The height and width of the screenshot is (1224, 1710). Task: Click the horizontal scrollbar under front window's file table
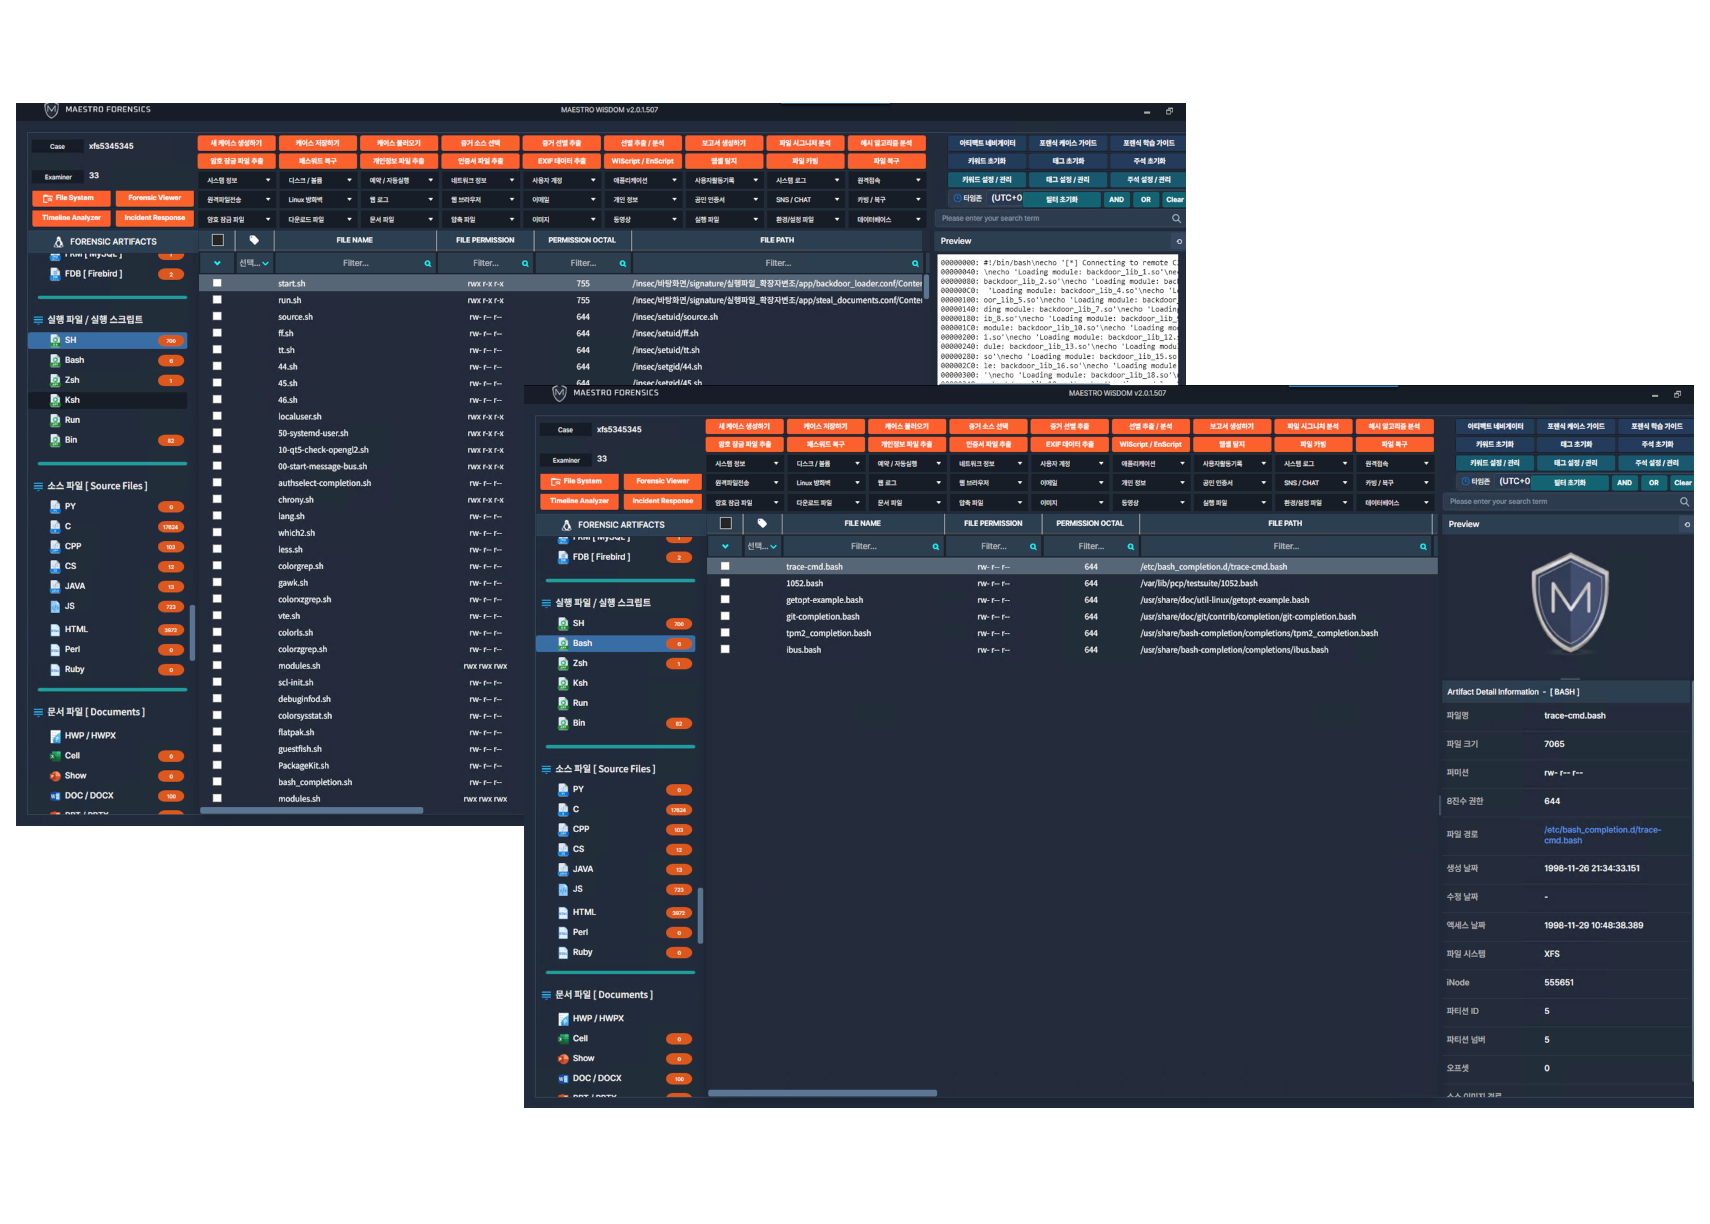[823, 1093]
